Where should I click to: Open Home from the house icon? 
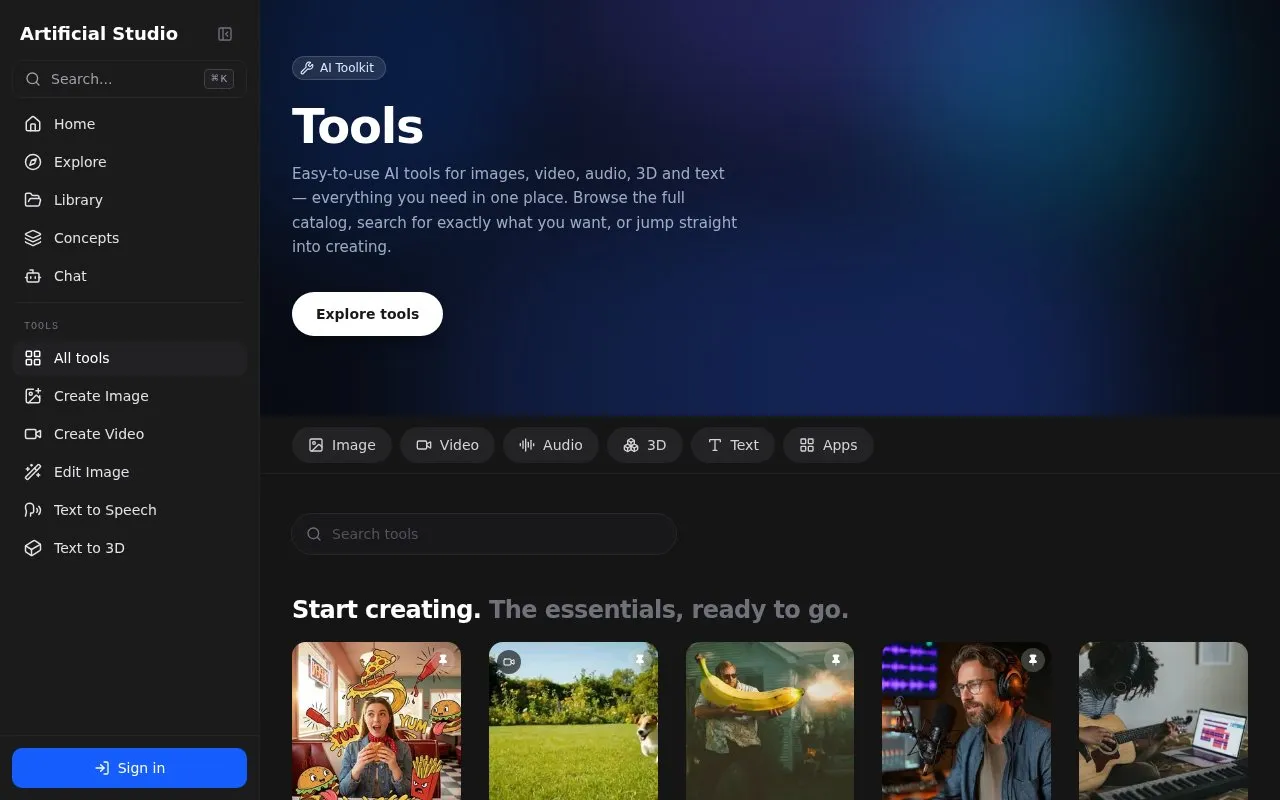tap(33, 124)
